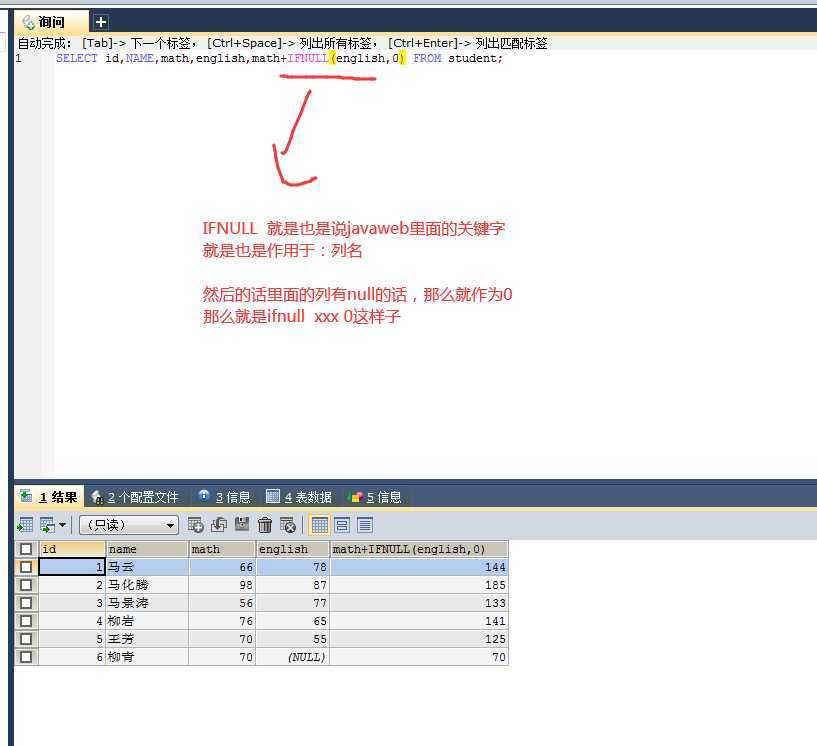Screen dimensions: 817x746
Task: Open the 5 信息 tab
Action: (376, 497)
